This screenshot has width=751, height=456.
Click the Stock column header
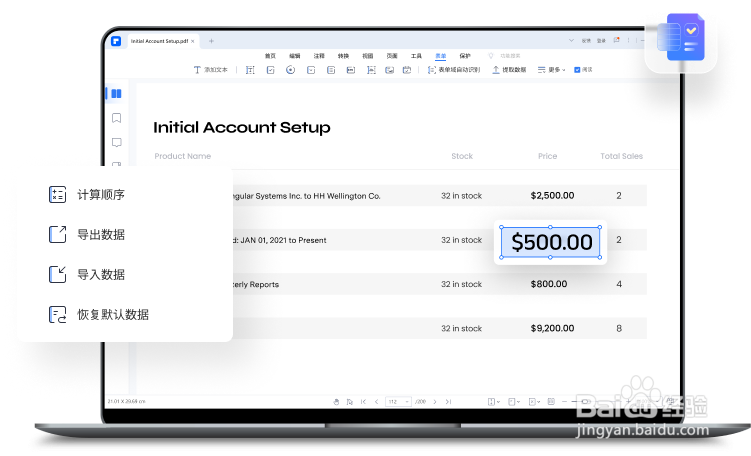462,156
